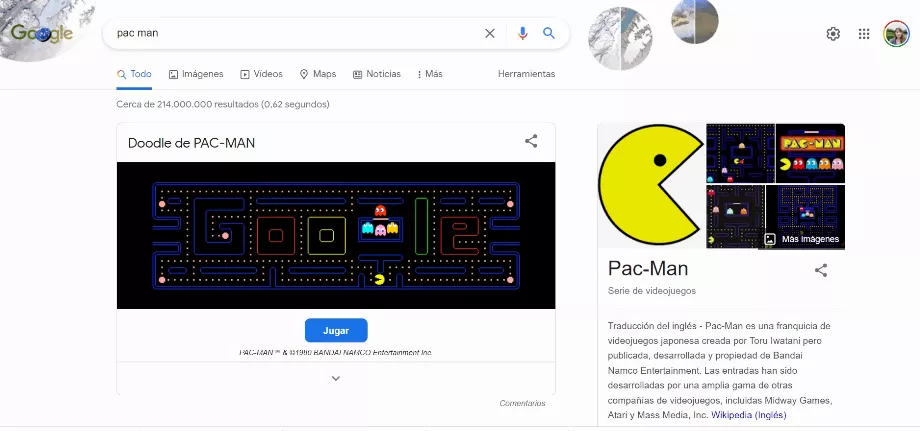Open the large yellow Pac-Man image
This screenshot has height=431, width=920.
(x=651, y=185)
